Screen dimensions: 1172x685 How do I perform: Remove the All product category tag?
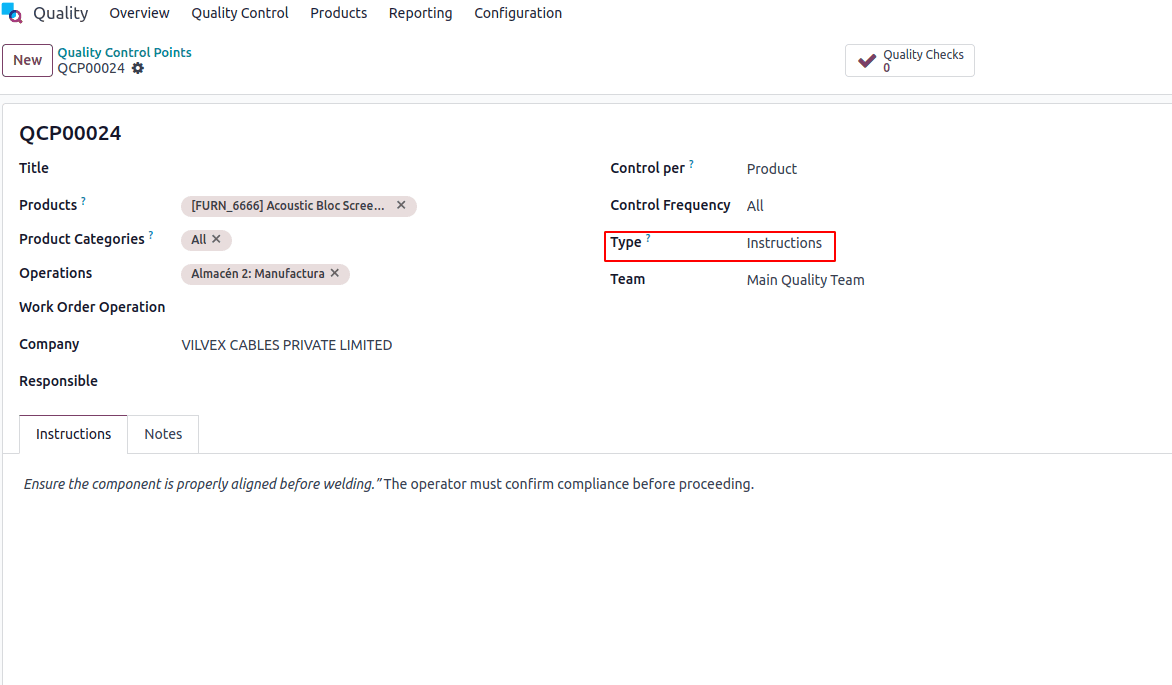click(x=217, y=239)
